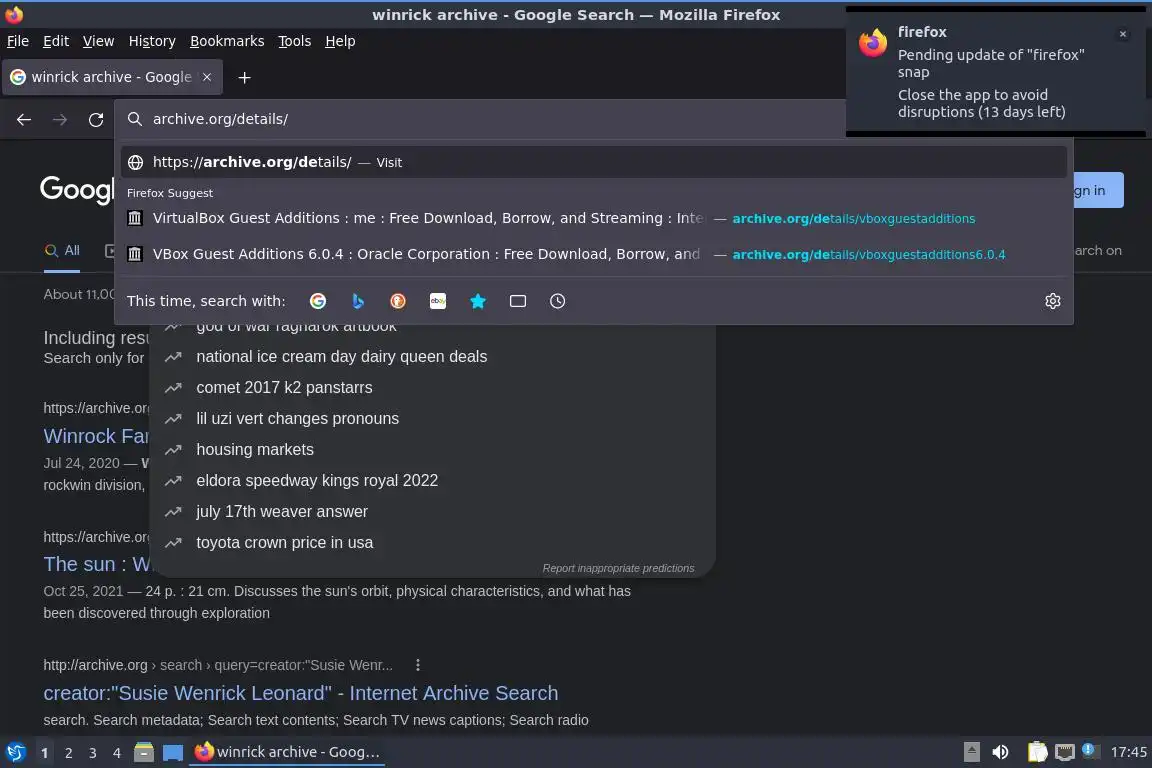Search in History clock icon
Screen dimensions: 1152x768
pyautogui.click(x=558, y=301)
